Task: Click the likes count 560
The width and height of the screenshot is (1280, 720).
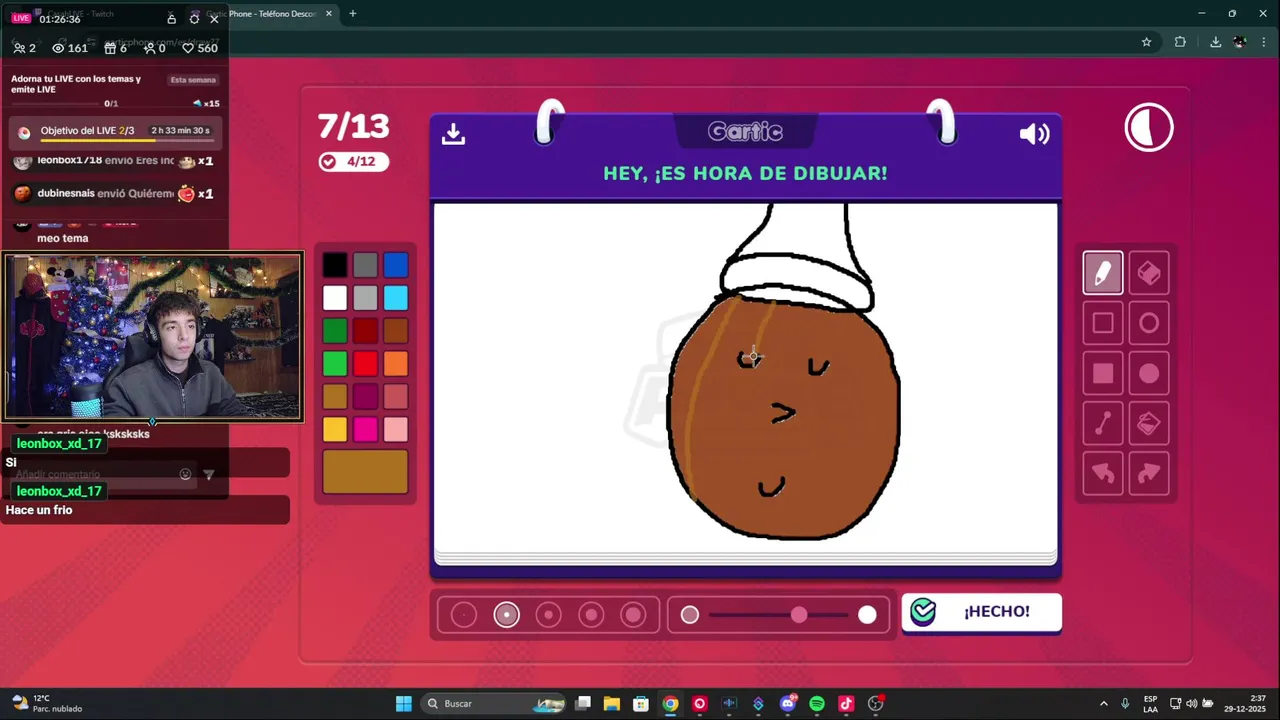Action: pos(200,48)
